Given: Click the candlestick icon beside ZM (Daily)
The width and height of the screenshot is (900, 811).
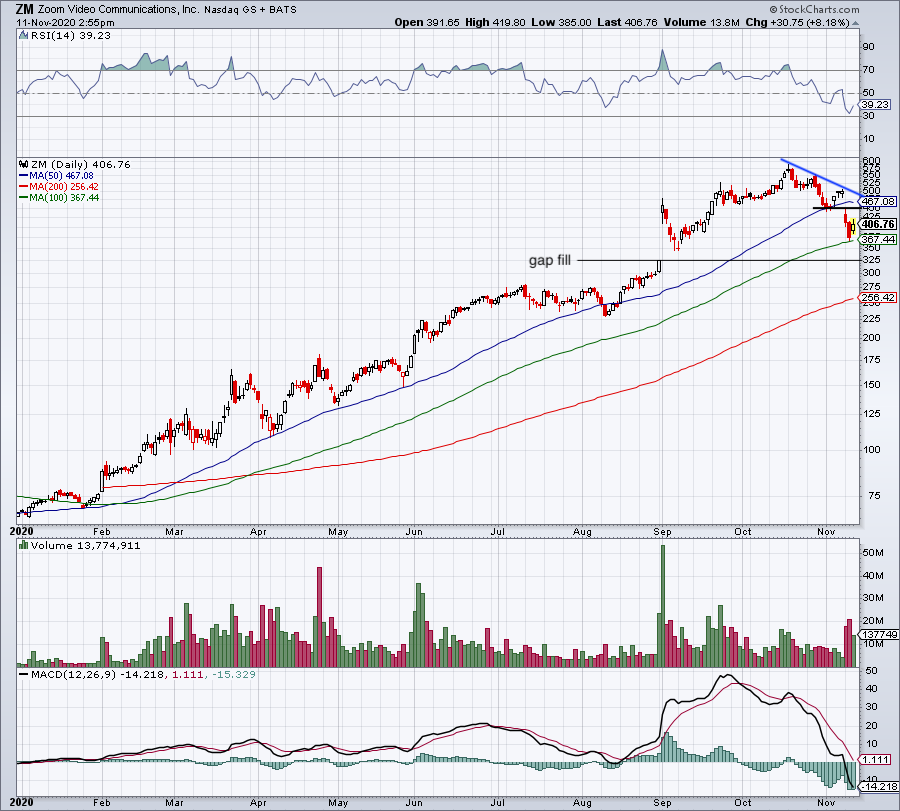Looking at the screenshot, I should pos(24,164).
